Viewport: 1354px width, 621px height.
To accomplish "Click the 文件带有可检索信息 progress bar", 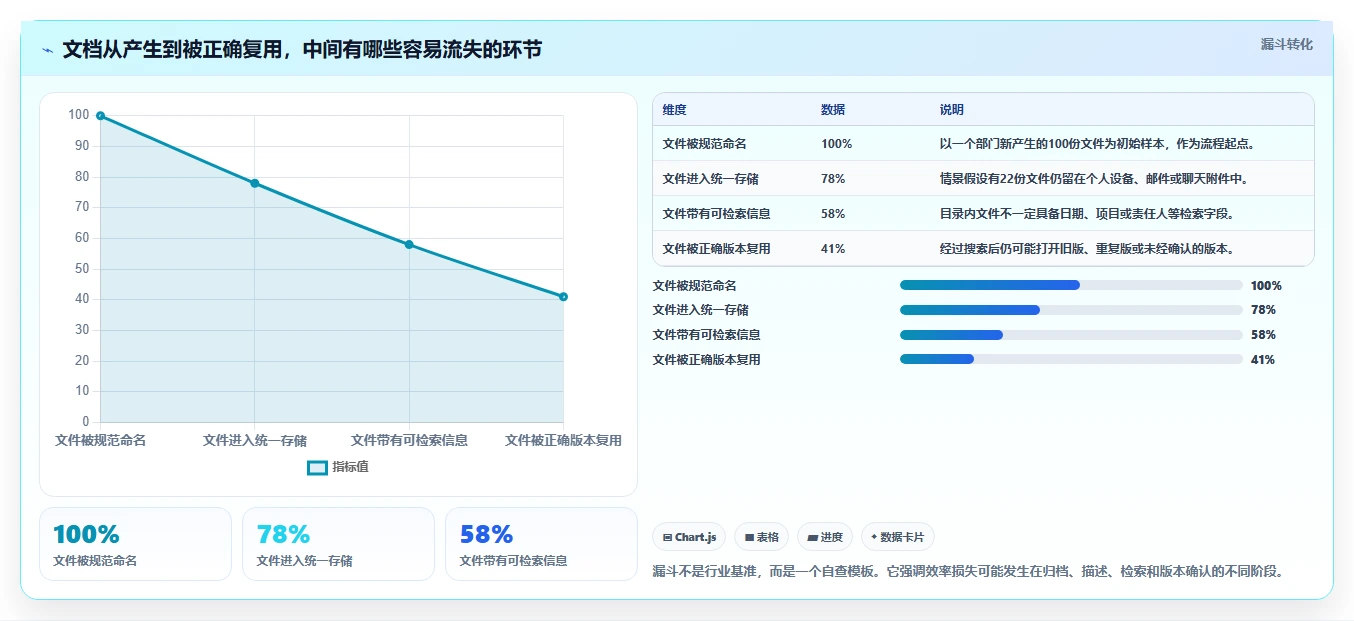I will [1071, 335].
